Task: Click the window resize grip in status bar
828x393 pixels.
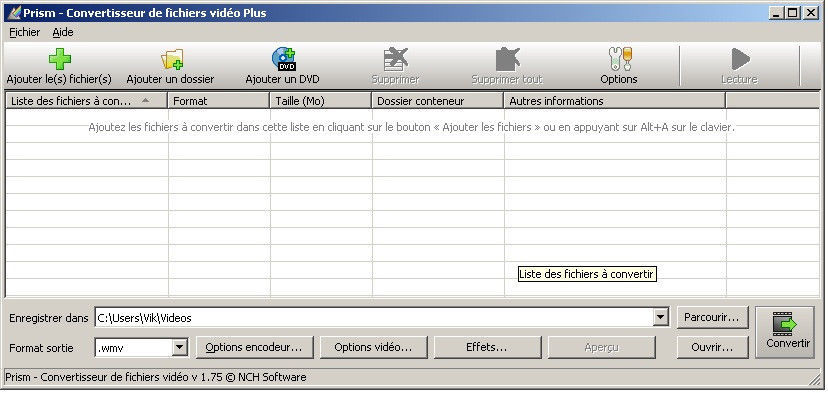Action: (x=814, y=379)
